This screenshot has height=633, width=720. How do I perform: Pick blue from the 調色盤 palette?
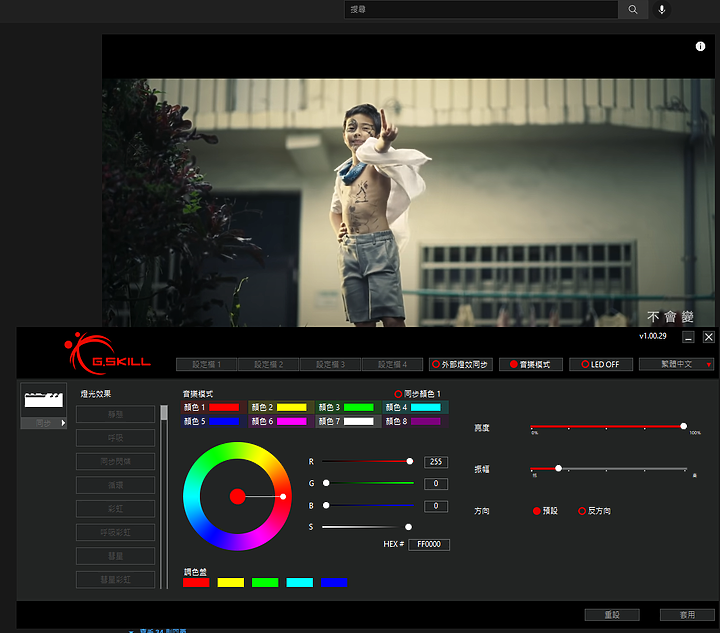coord(334,583)
